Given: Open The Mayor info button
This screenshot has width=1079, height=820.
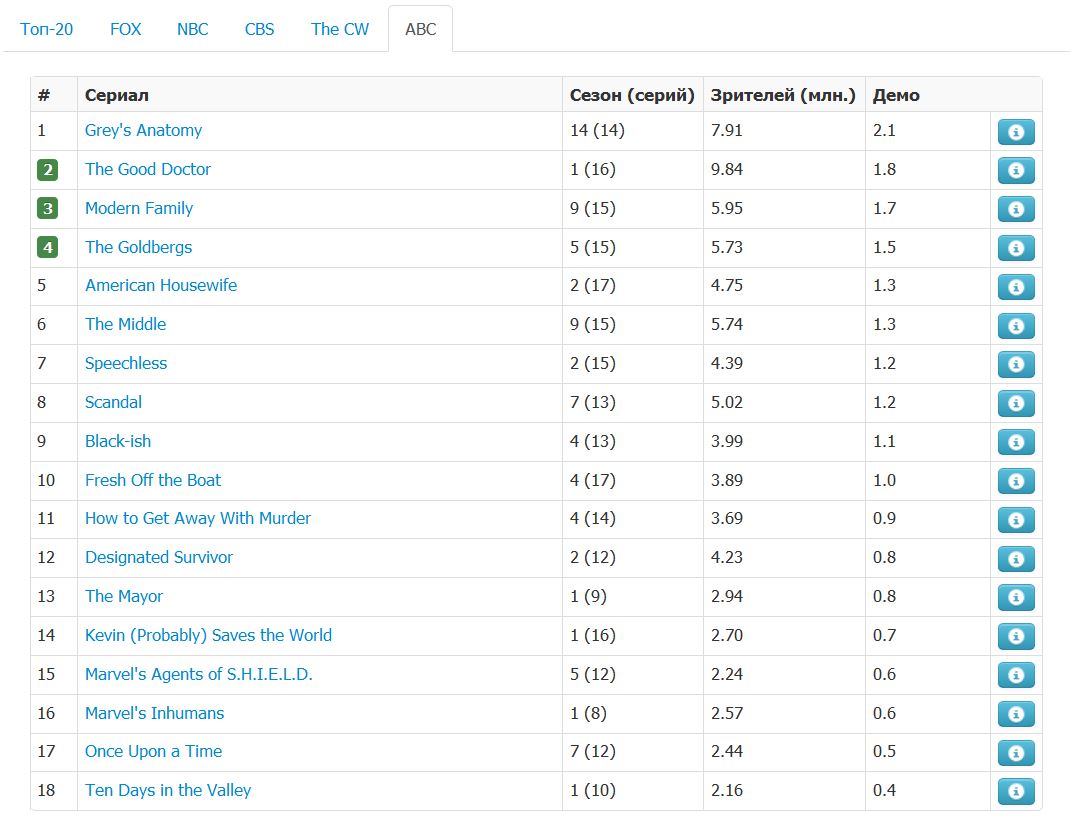Looking at the screenshot, I should [1016, 597].
